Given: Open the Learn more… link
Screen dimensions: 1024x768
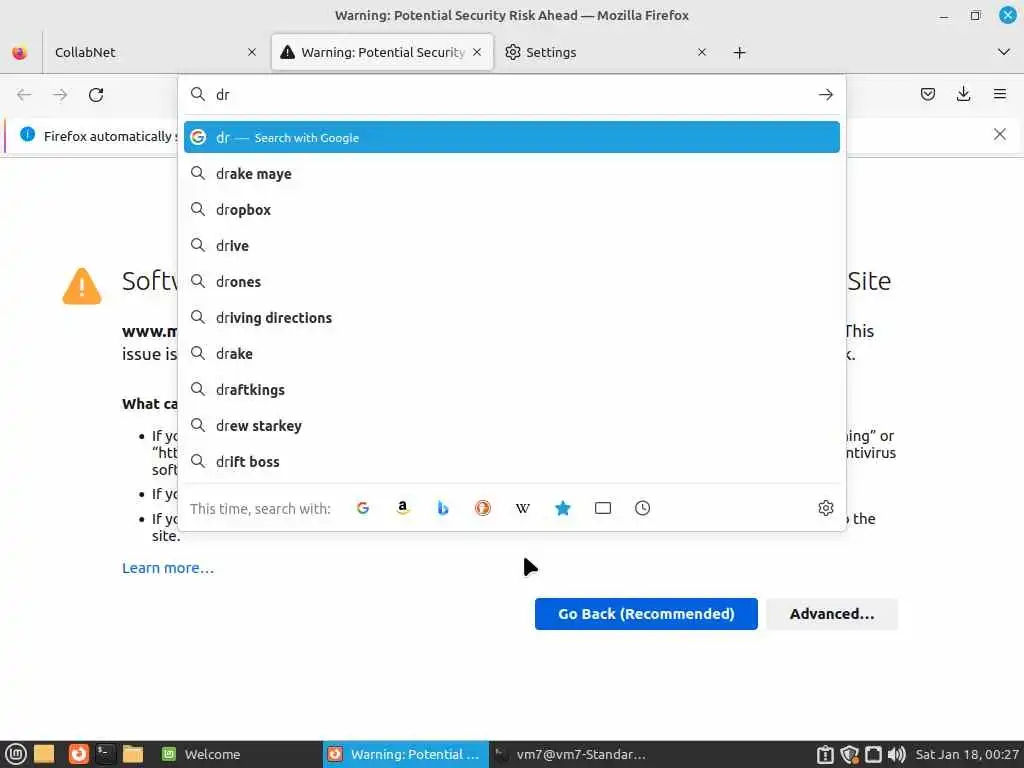Looking at the screenshot, I should [x=168, y=568].
